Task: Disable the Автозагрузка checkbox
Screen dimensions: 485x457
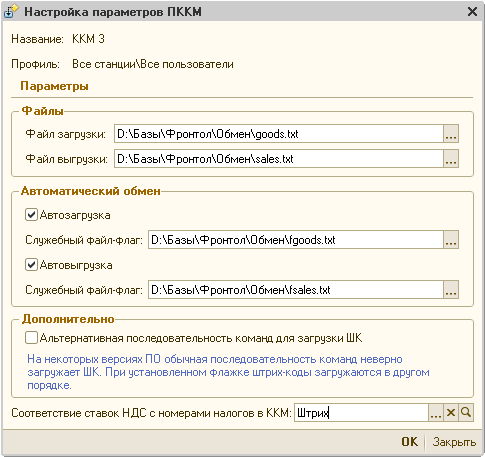Action: pyautogui.click(x=31, y=215)
